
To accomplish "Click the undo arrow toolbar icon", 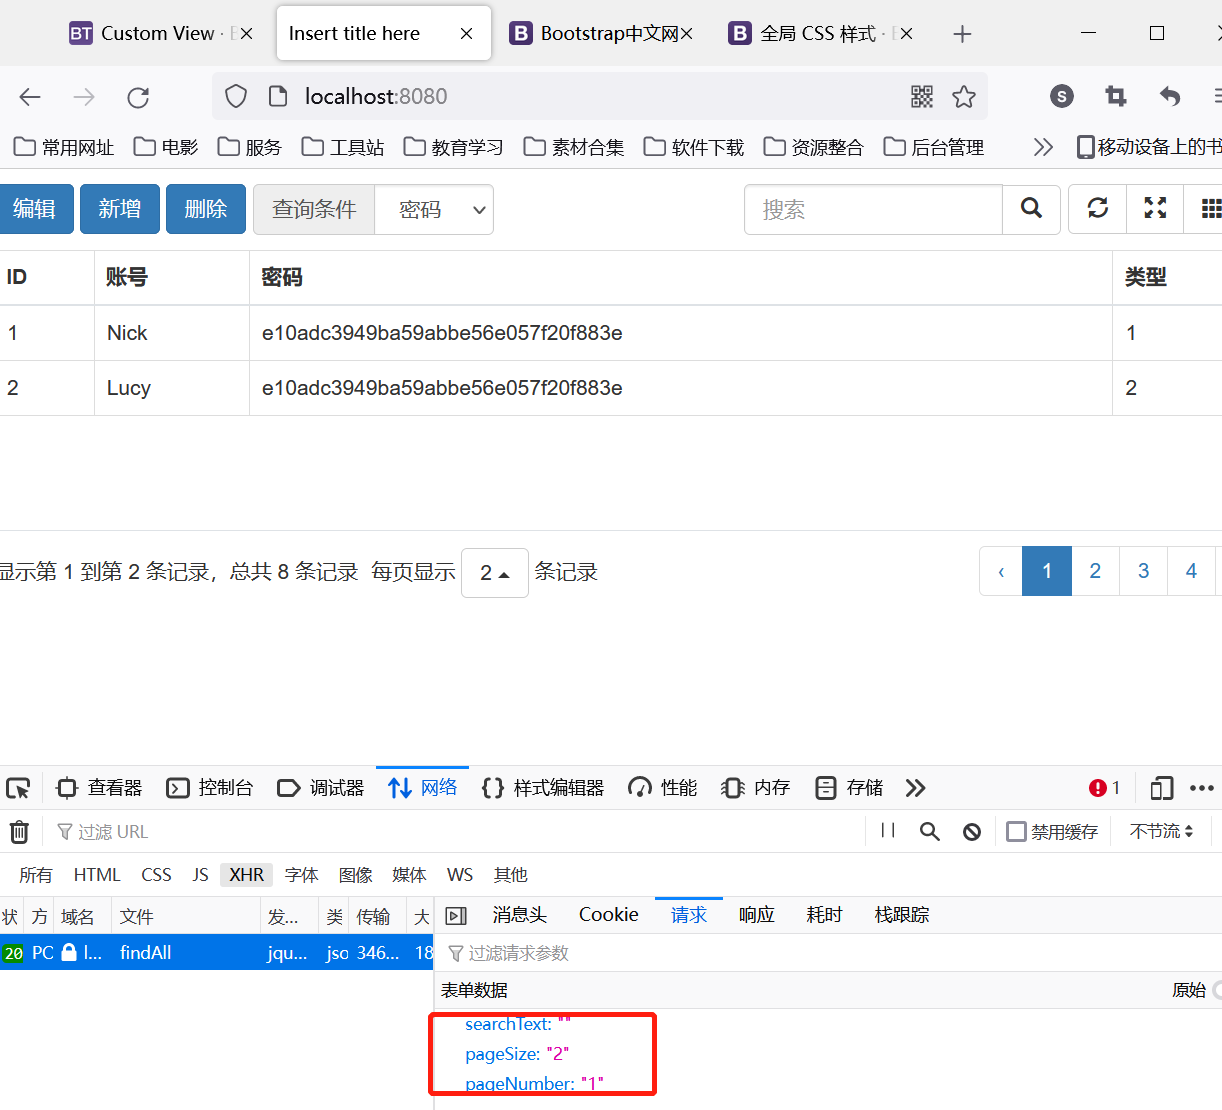I will (x=1170, y=96).
